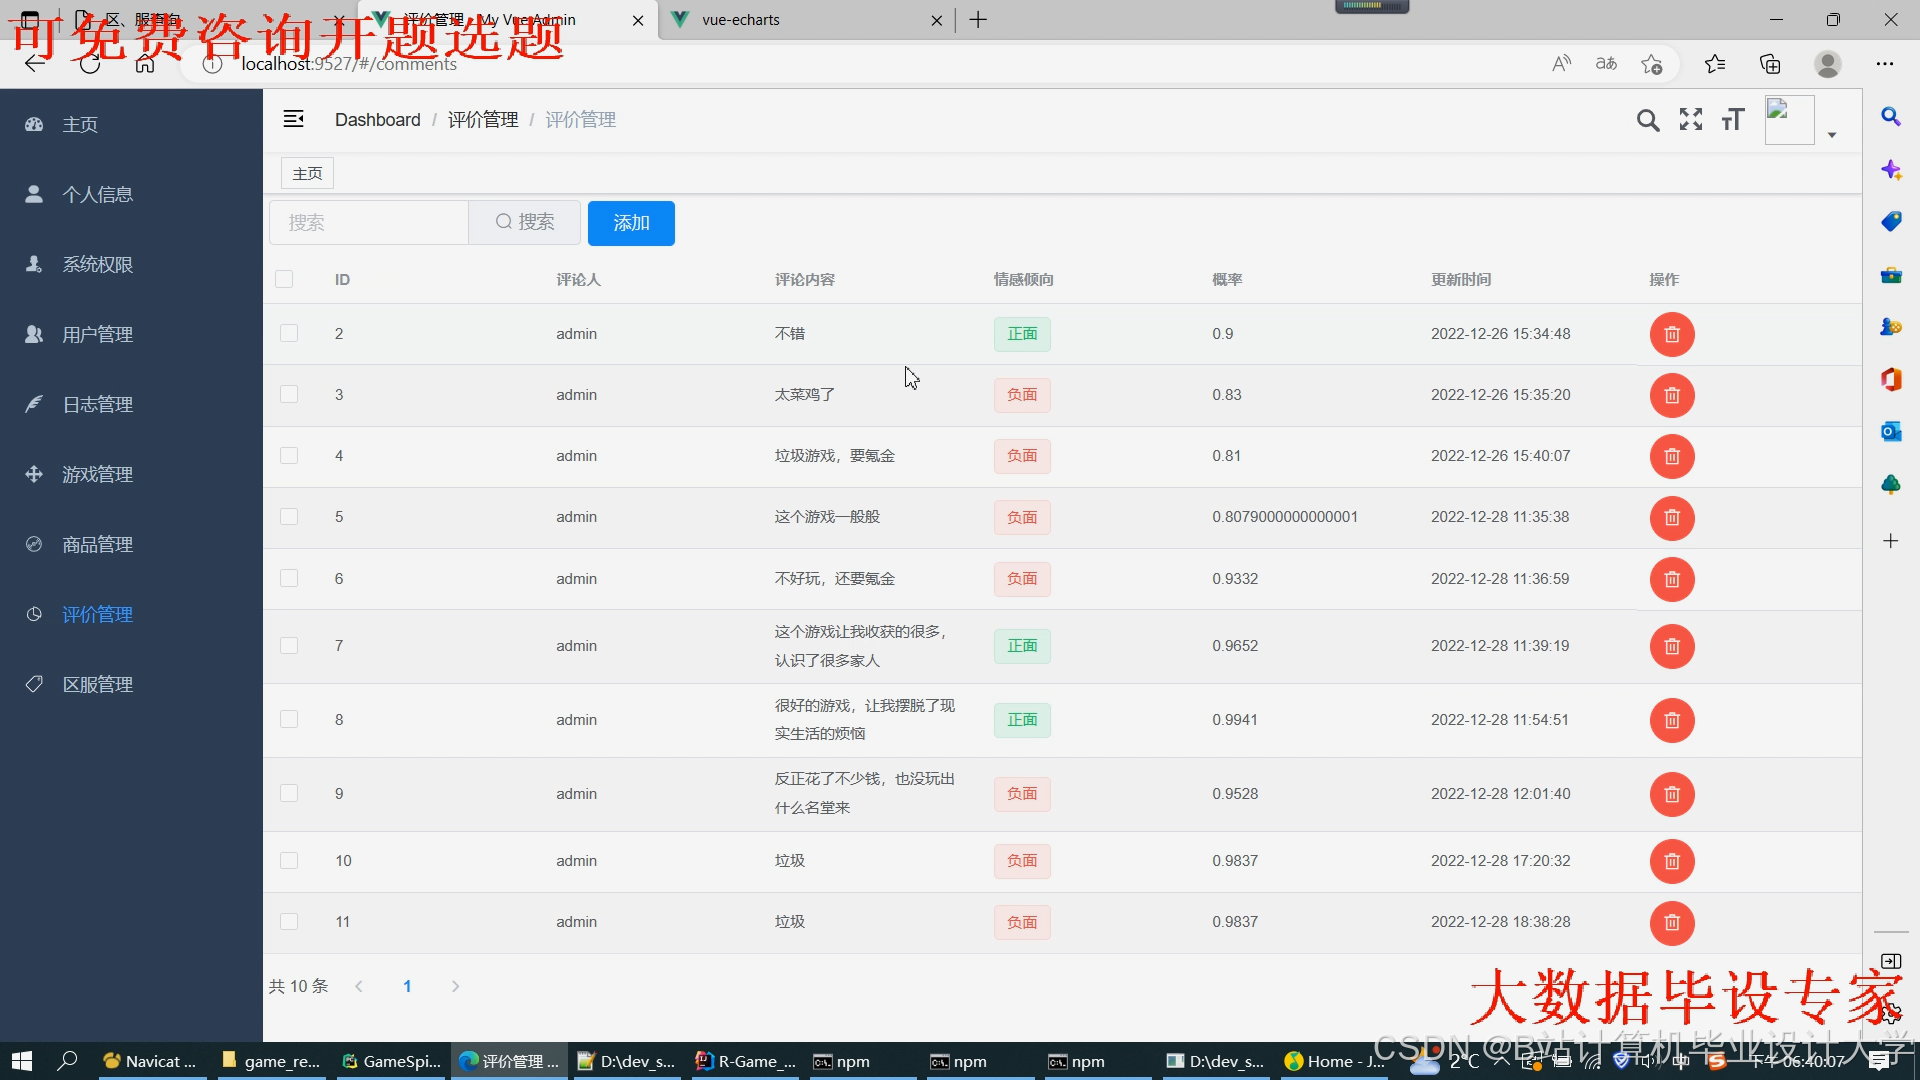
Task: Delete the comment with ID 6
Action: tap(1671, 579)
